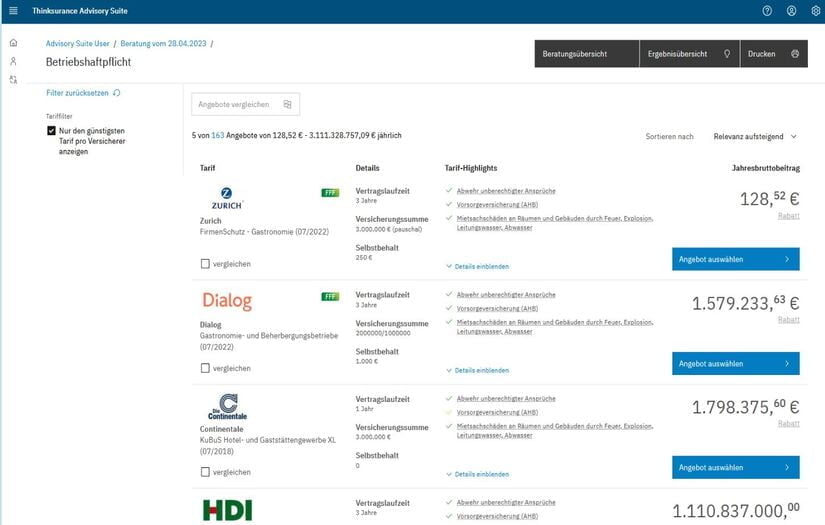Tick vergleichen checkbox for Dialog

point(205,368)
